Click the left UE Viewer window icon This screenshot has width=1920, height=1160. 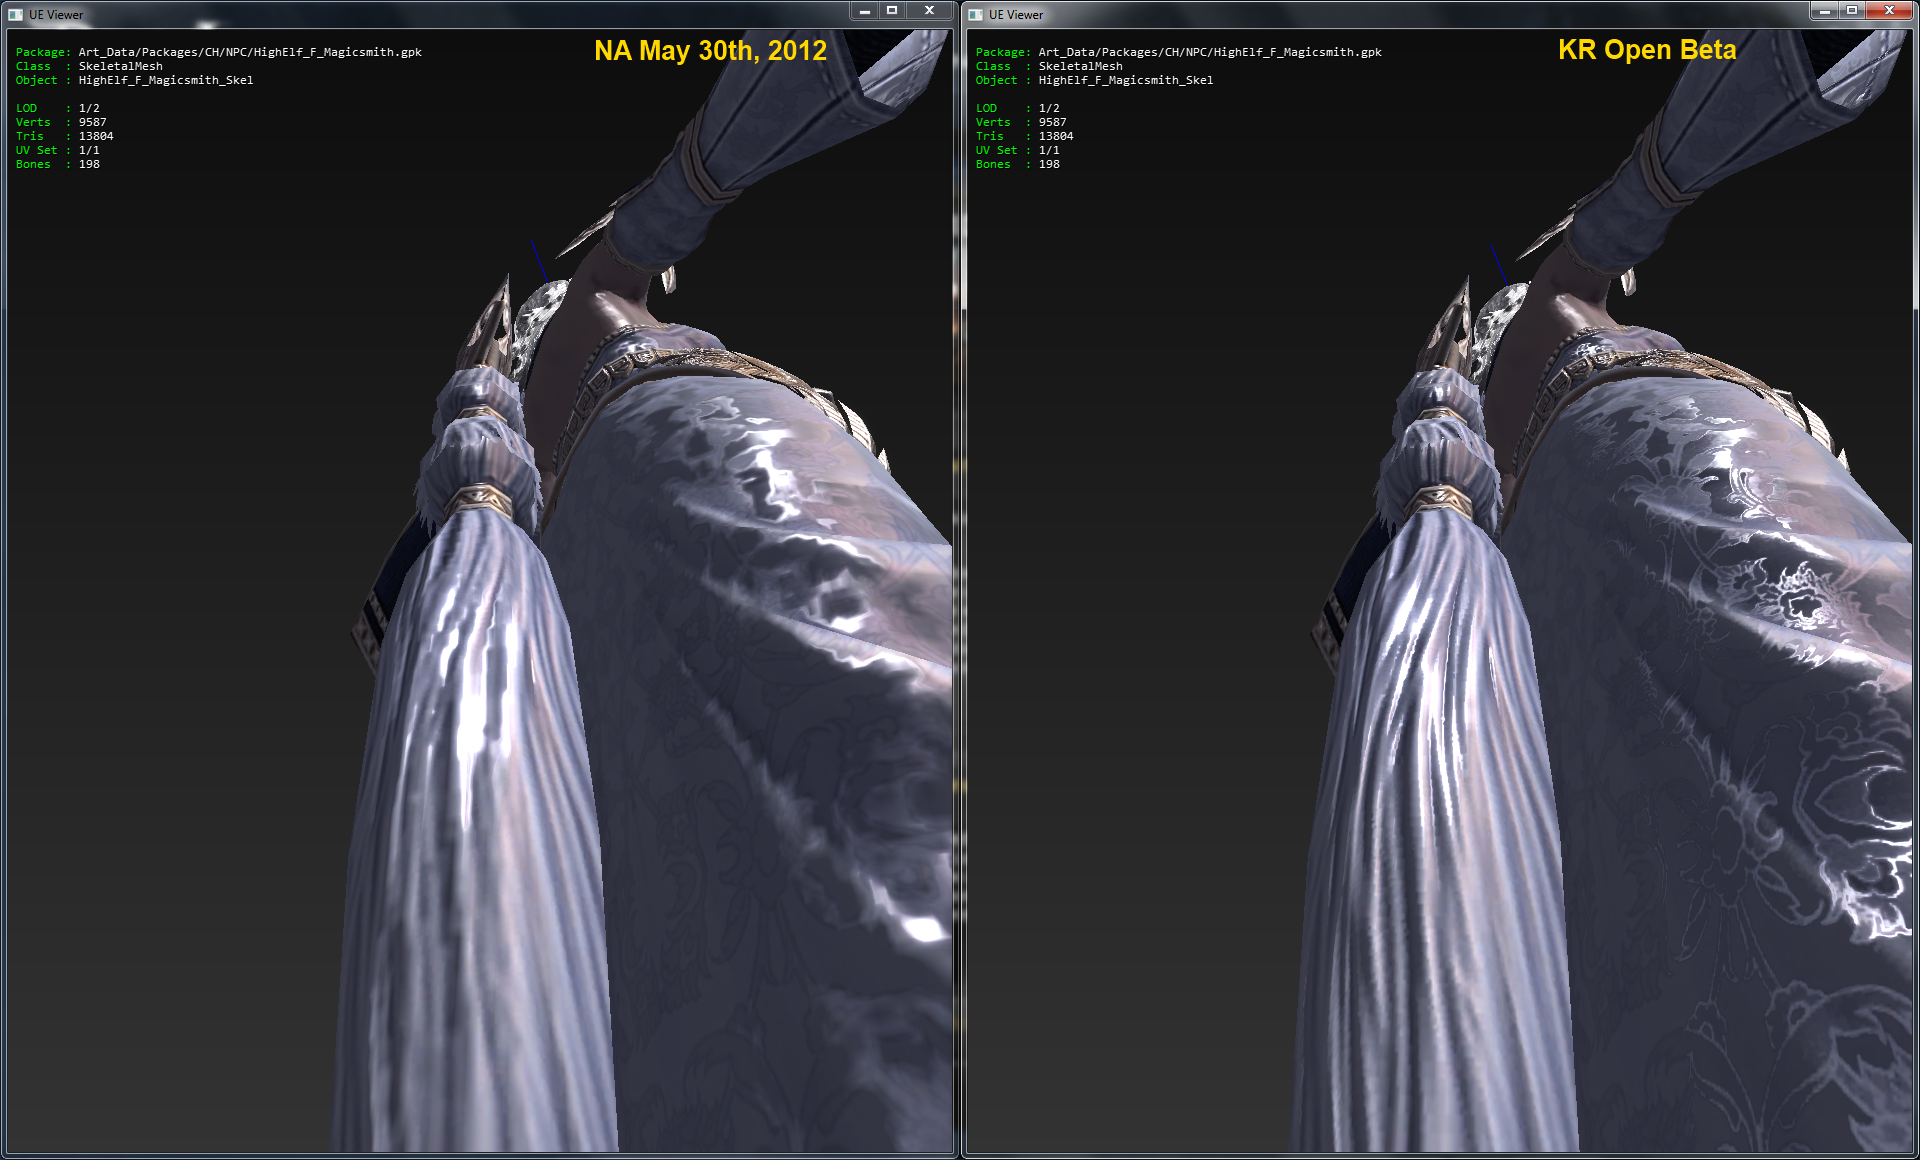click(x=15, y=14)
